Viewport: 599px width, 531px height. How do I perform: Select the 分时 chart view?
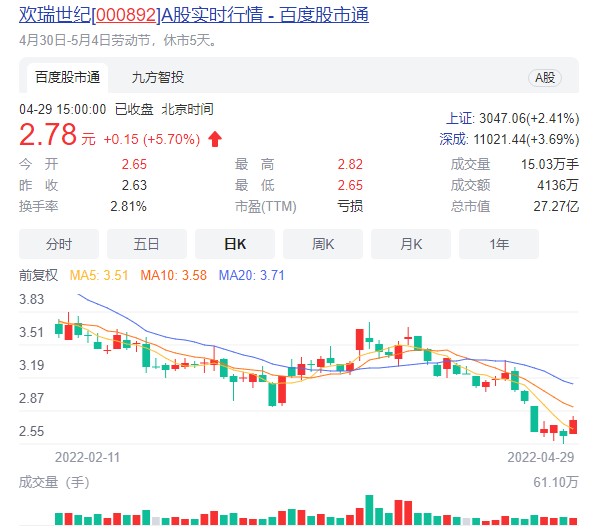[x=59, y=244]
